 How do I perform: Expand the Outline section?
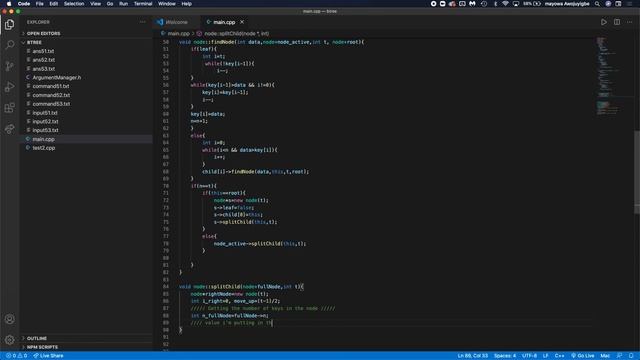point(86,338)
